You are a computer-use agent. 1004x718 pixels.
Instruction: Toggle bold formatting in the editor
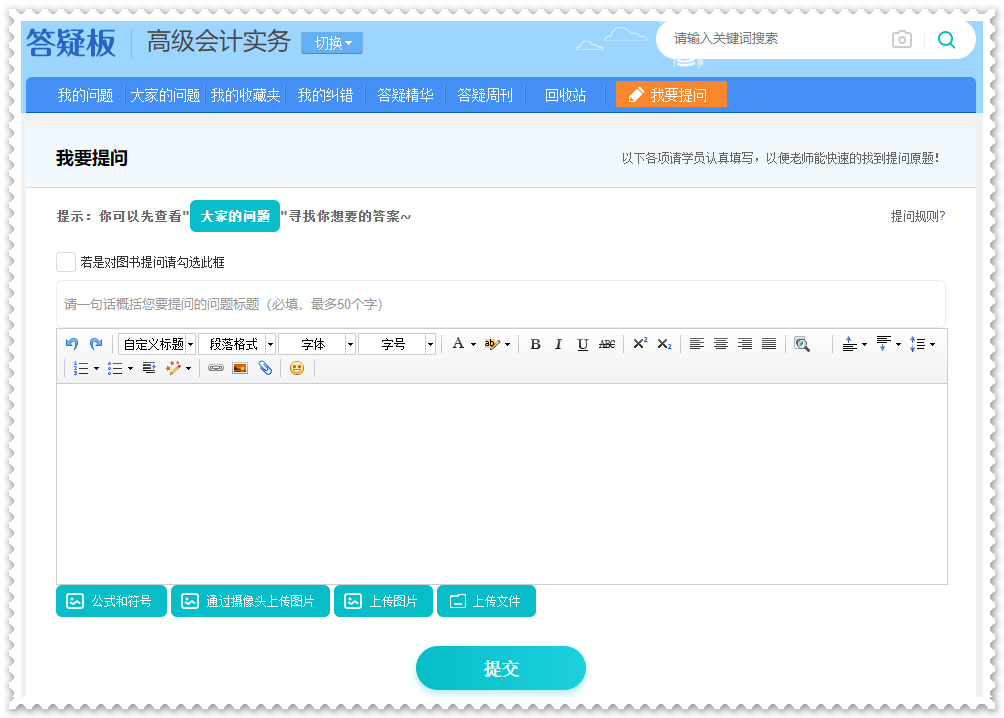(x=535, y=344)
